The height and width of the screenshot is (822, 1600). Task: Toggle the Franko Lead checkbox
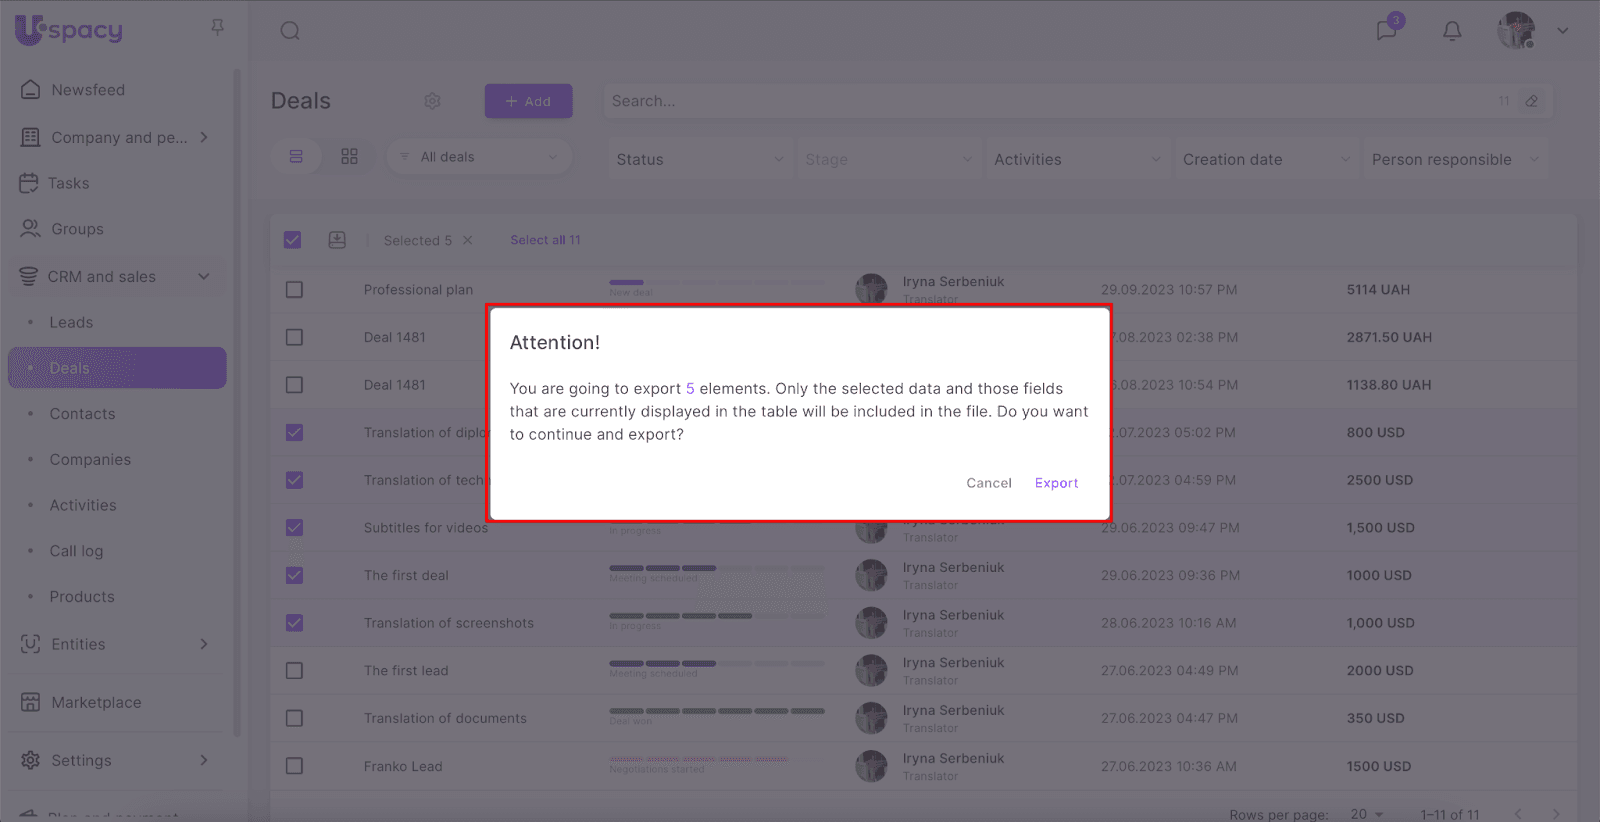point(294,766)
